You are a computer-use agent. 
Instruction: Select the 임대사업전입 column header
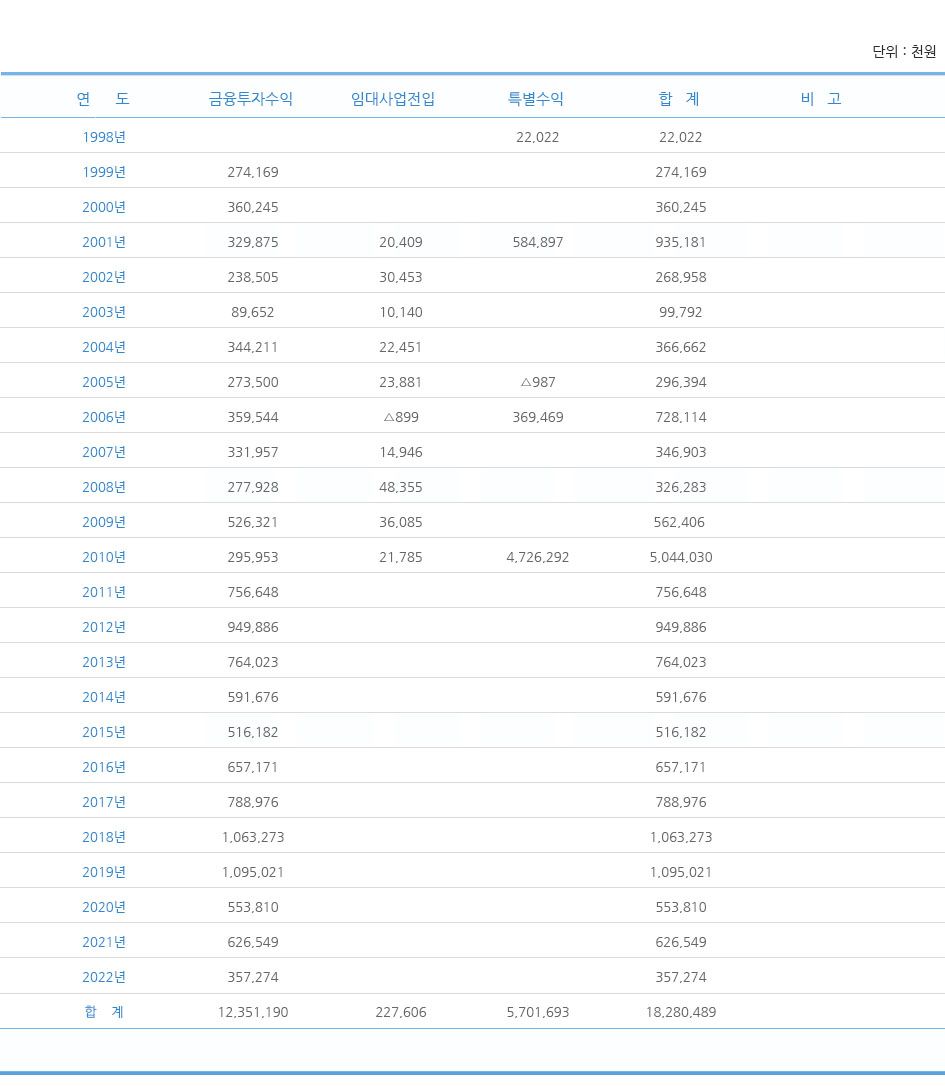click(x=393, y=99)
